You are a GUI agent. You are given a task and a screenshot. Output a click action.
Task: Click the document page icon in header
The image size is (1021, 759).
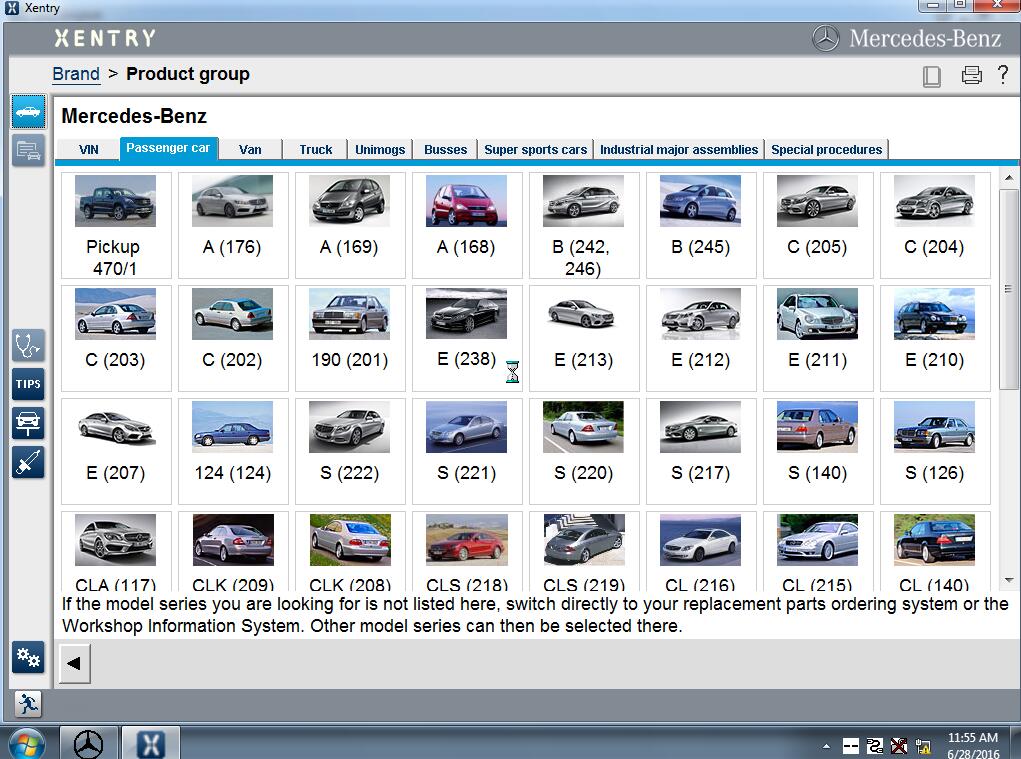coord(932,76)
